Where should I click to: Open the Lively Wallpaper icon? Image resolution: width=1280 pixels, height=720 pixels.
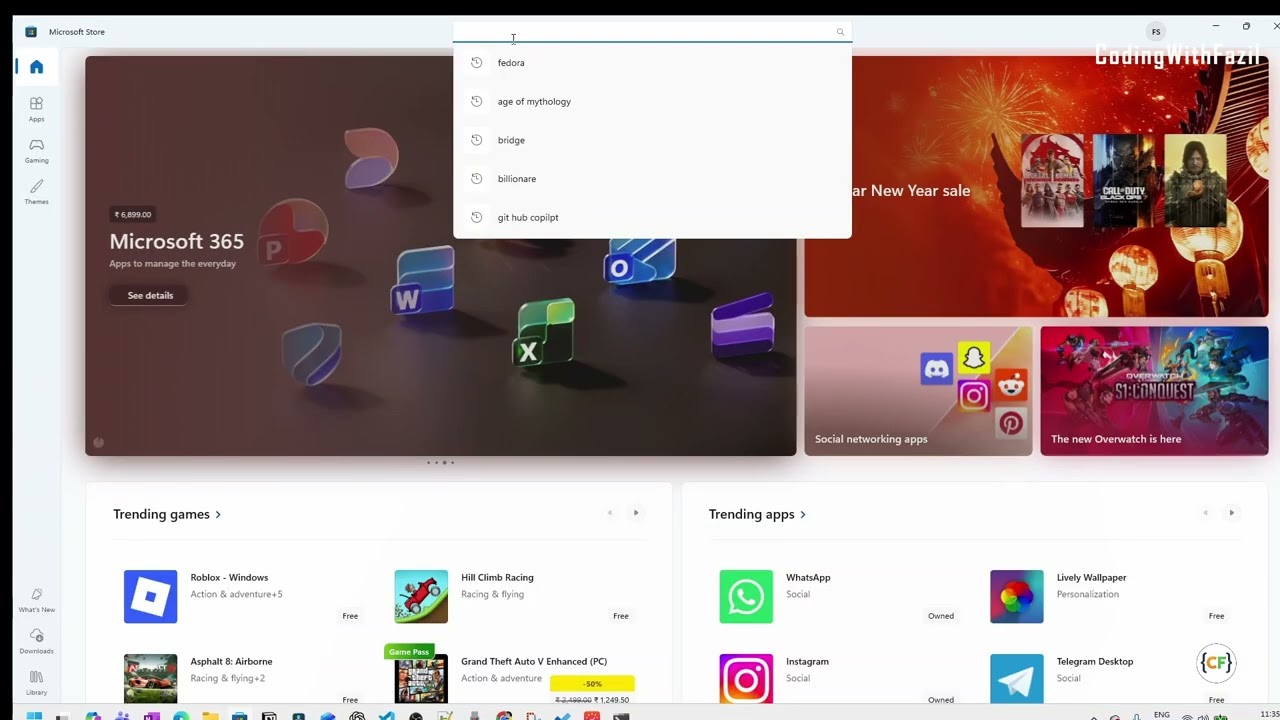[1017, 597]
